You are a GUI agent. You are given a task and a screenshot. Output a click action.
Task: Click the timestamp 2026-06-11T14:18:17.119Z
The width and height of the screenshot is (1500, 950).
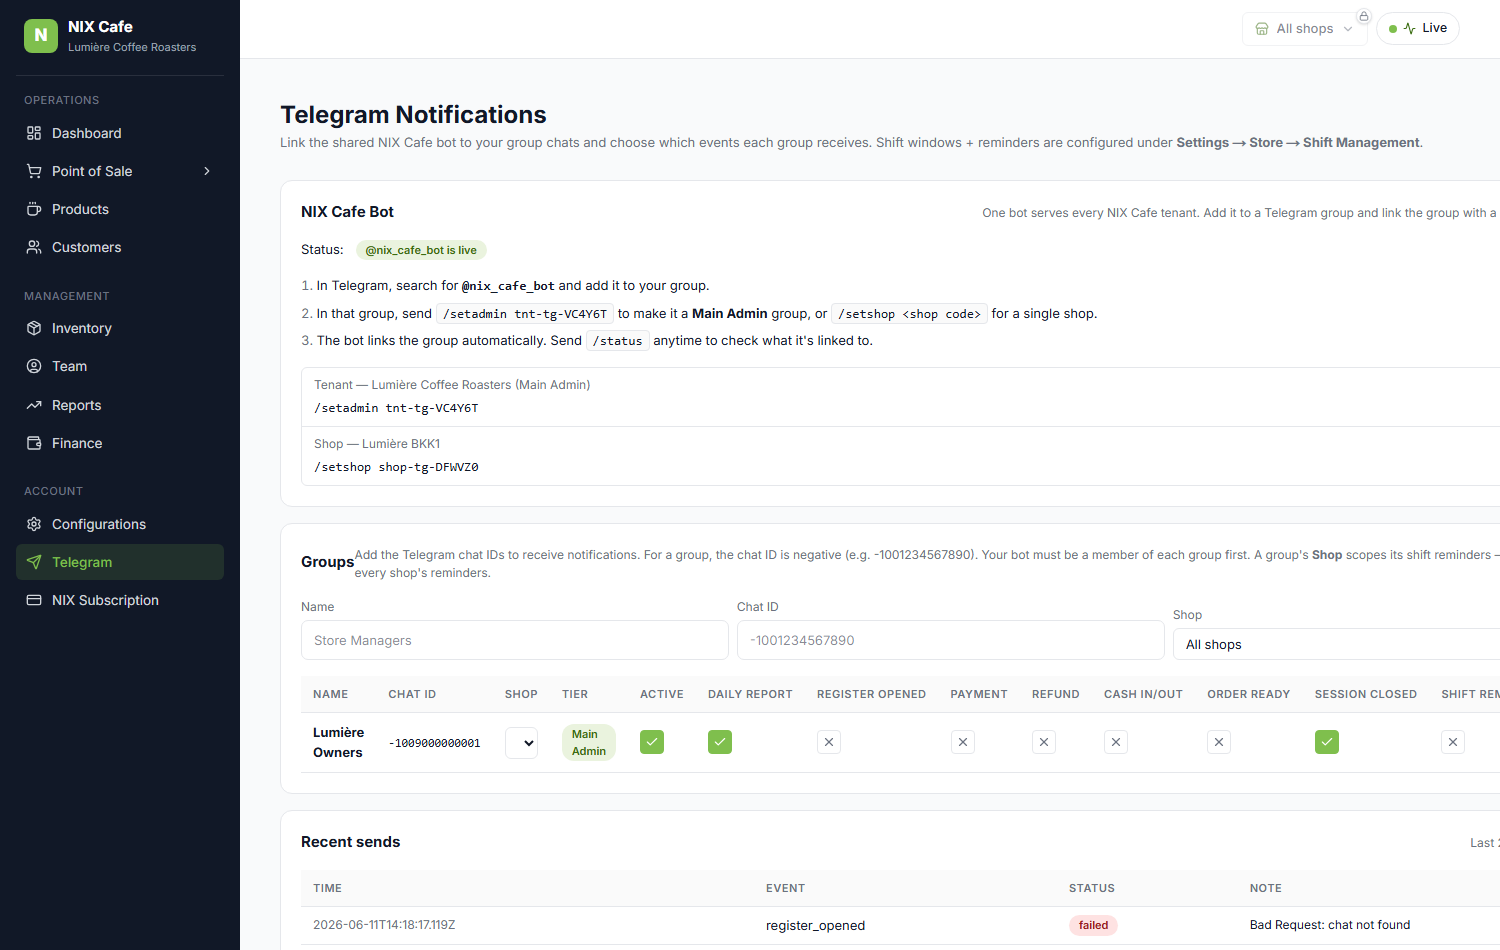click(384, 925)
